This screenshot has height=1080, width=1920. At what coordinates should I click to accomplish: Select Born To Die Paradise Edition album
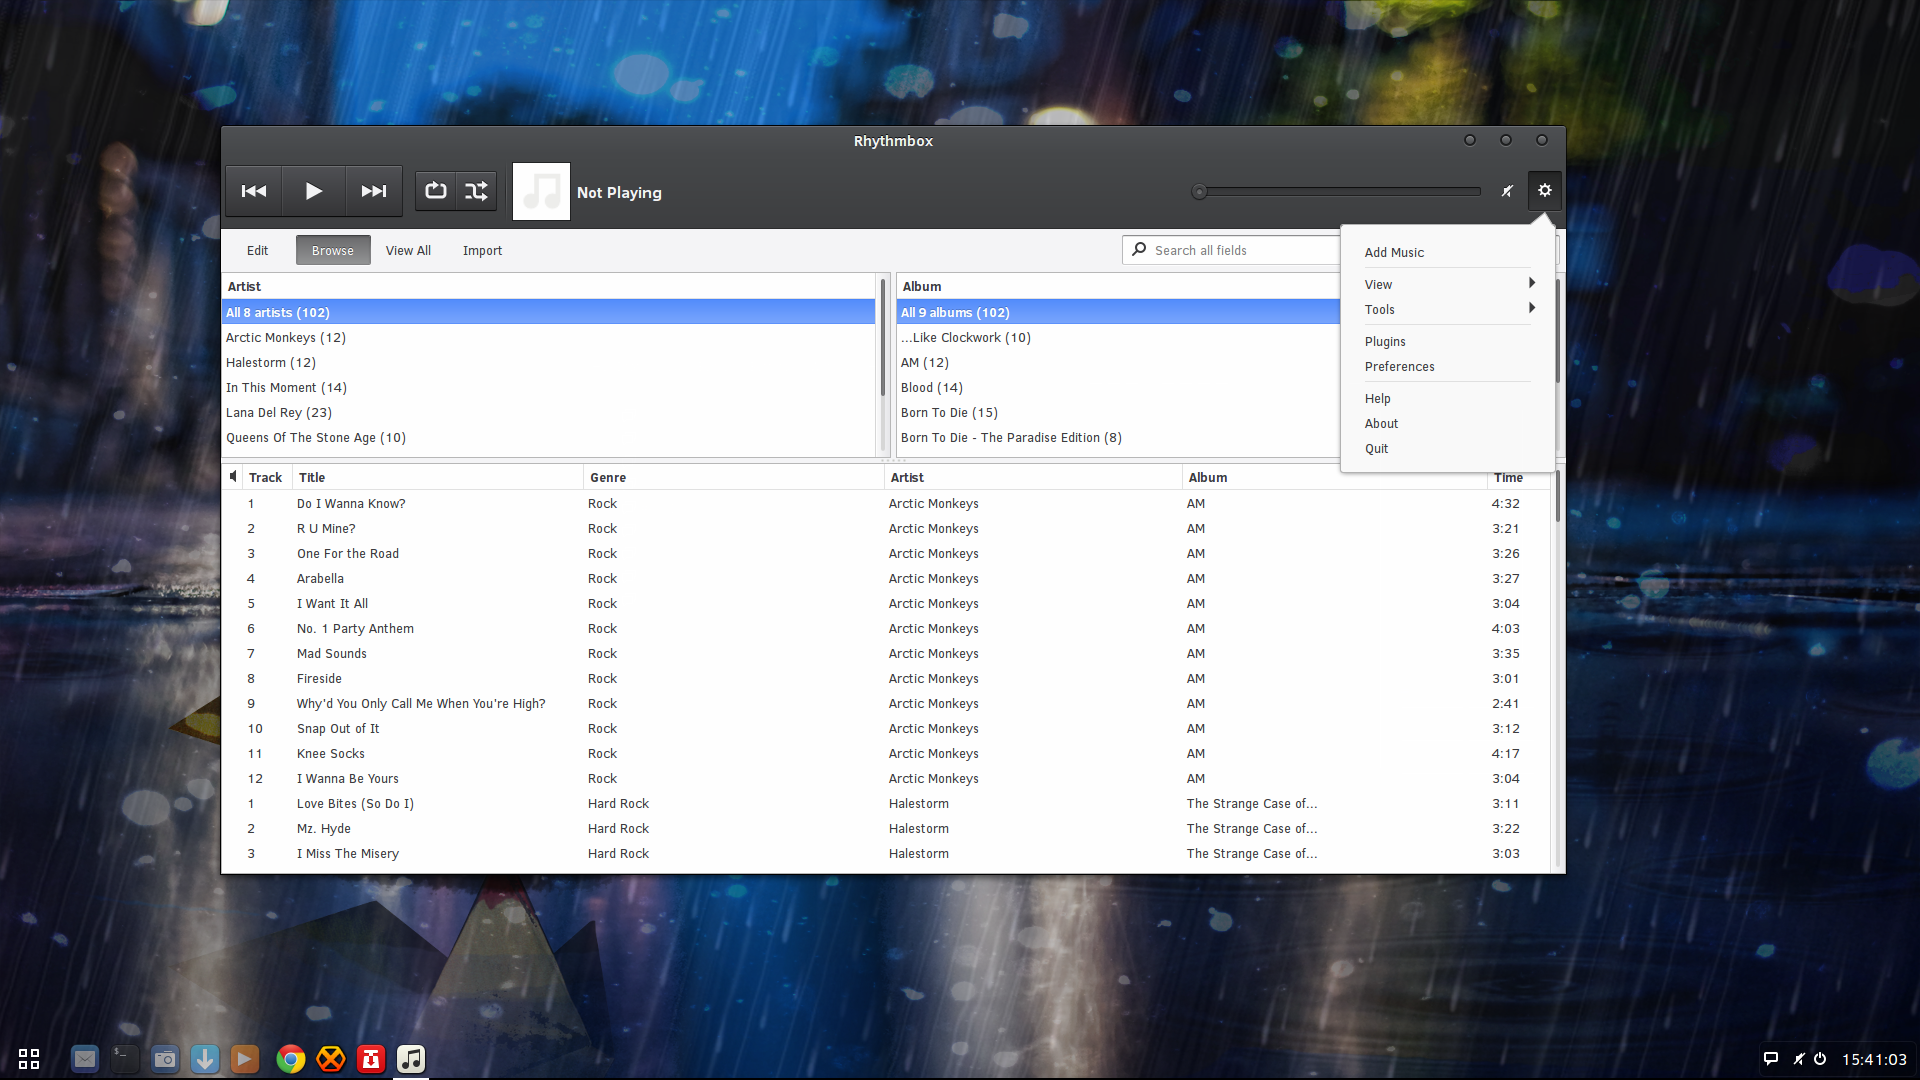tap(1118, 438)
